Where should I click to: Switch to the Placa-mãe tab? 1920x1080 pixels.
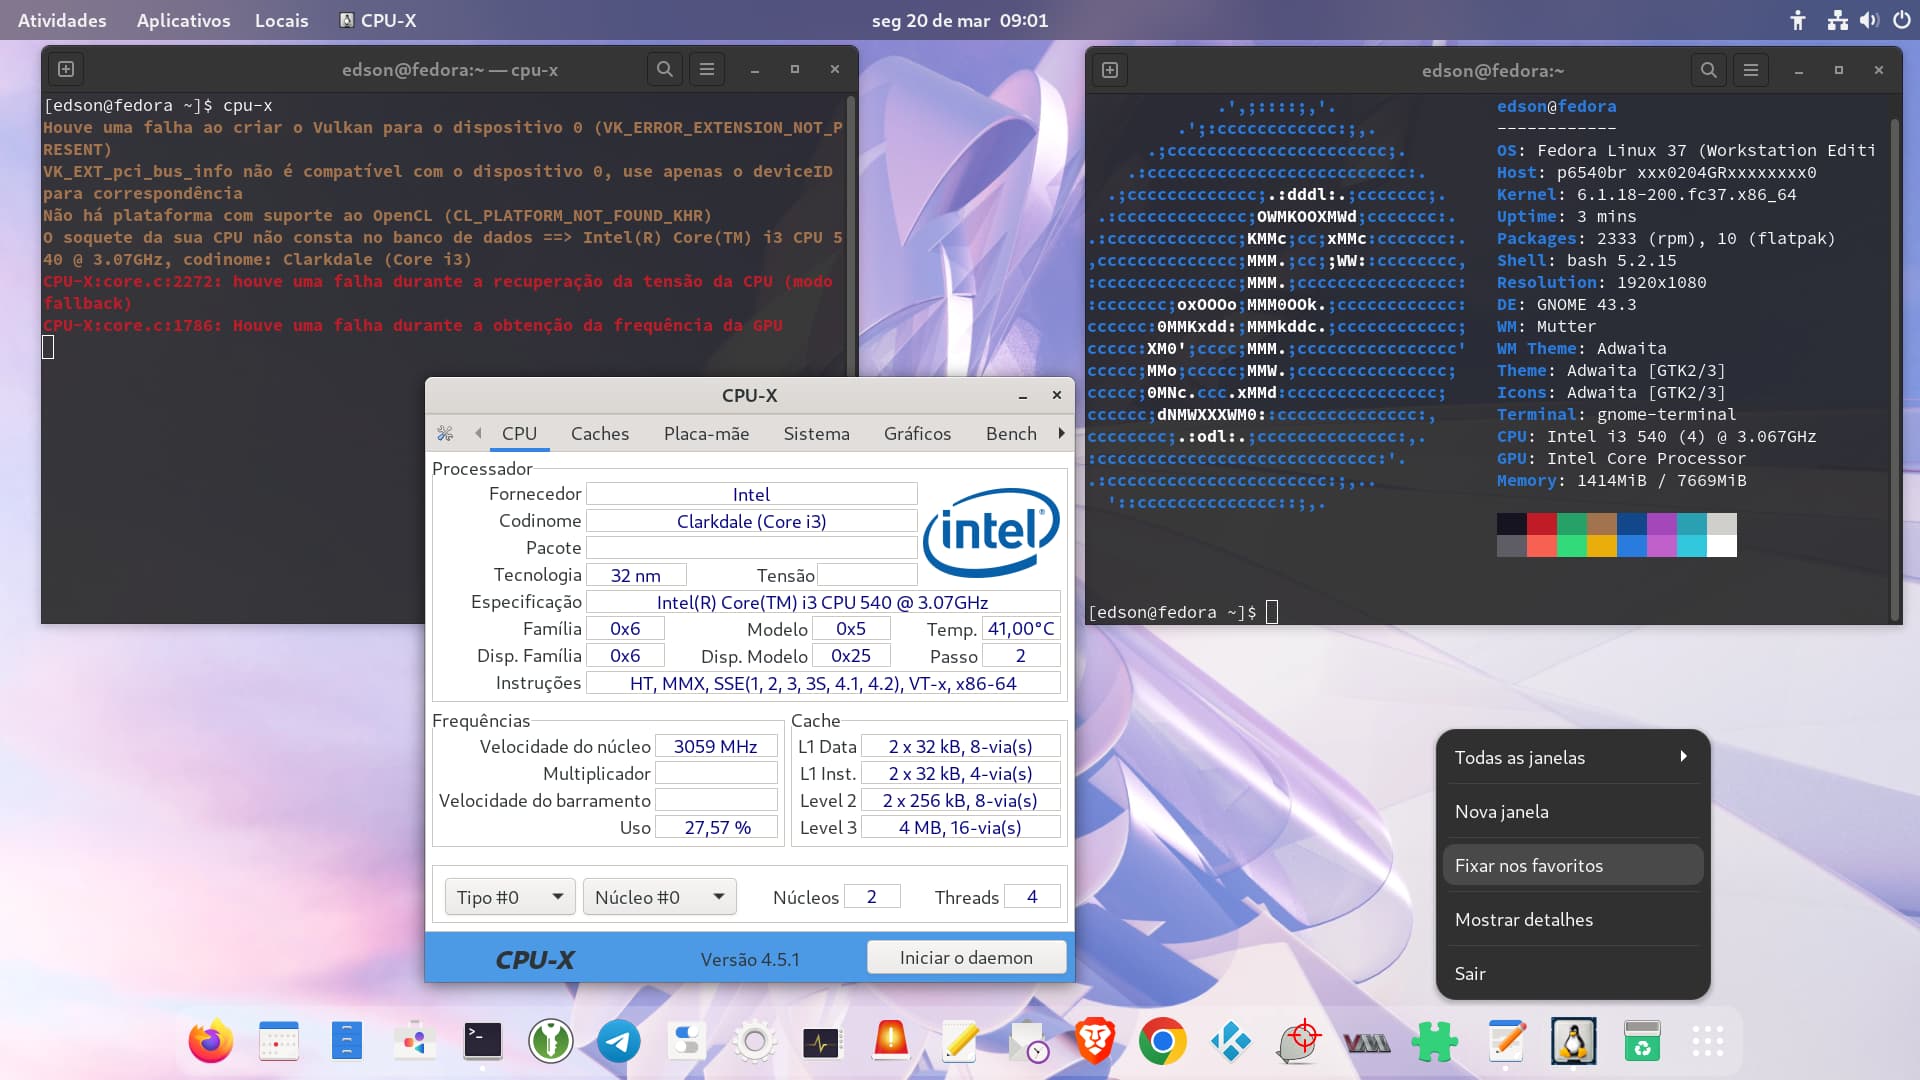(x=707, y=433)
